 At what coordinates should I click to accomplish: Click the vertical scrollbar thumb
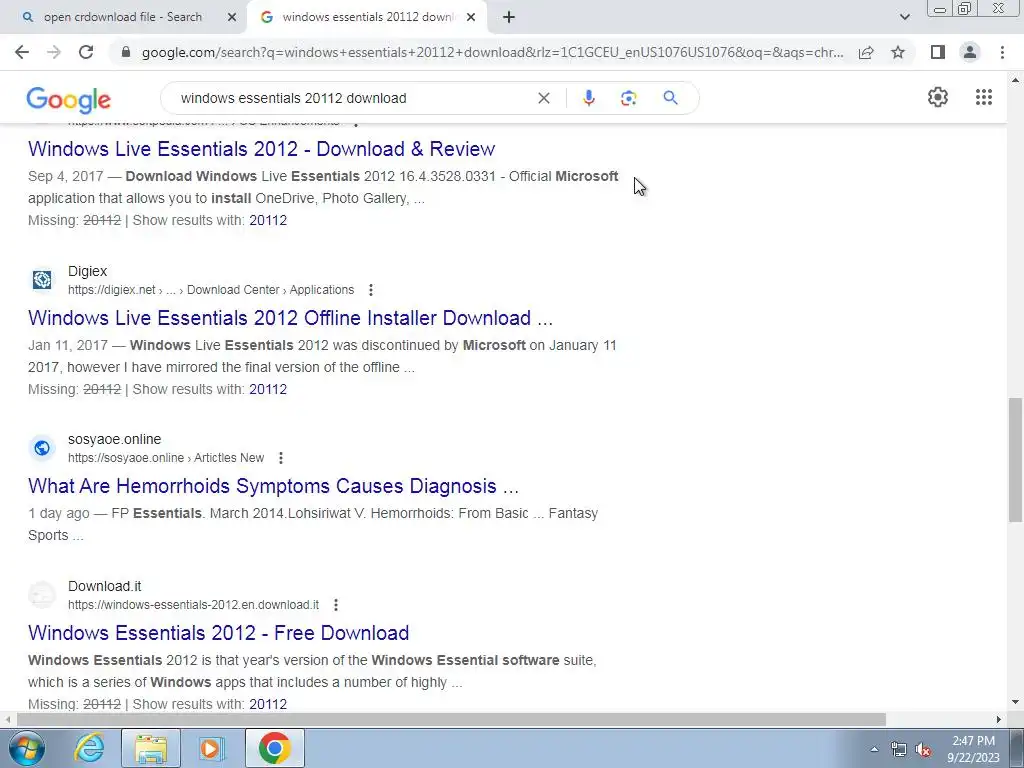point(1016,459)
